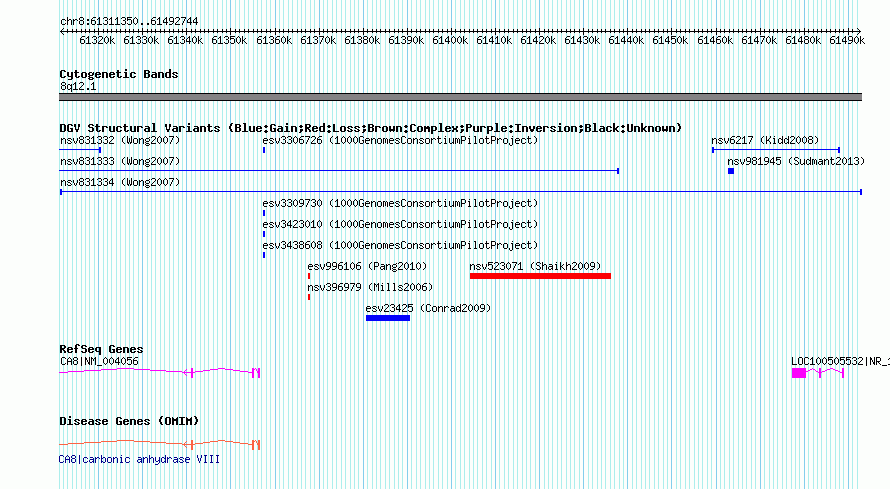The width and height of the screenshot is (890, 489).
Task: Click the Cytogenetic Bands track title
Action: coord(119,74)
